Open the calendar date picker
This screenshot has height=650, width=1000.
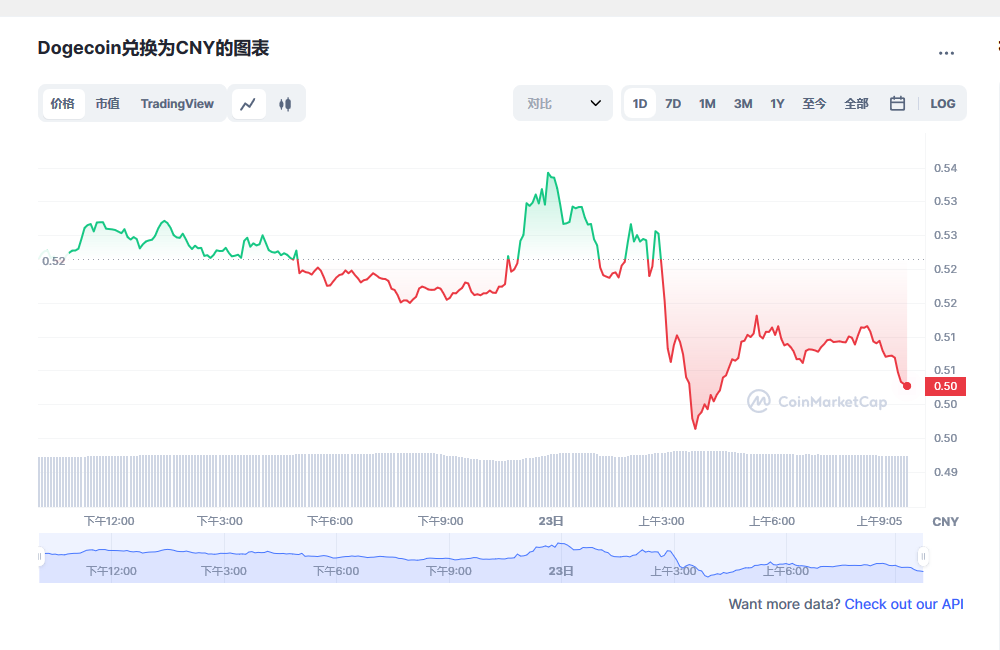896,103
